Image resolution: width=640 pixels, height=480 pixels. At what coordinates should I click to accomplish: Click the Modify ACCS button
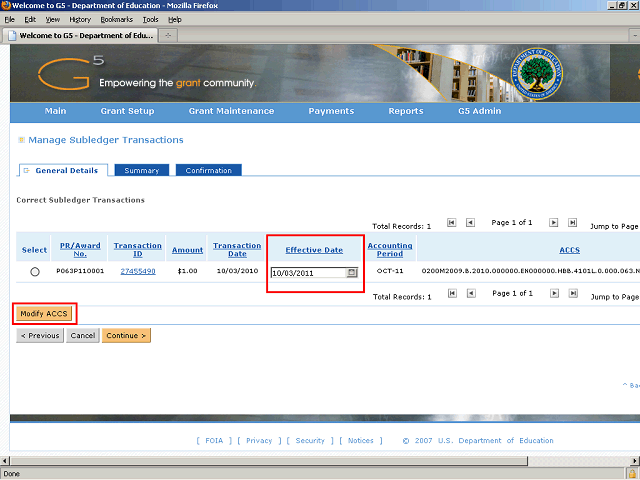44,313
